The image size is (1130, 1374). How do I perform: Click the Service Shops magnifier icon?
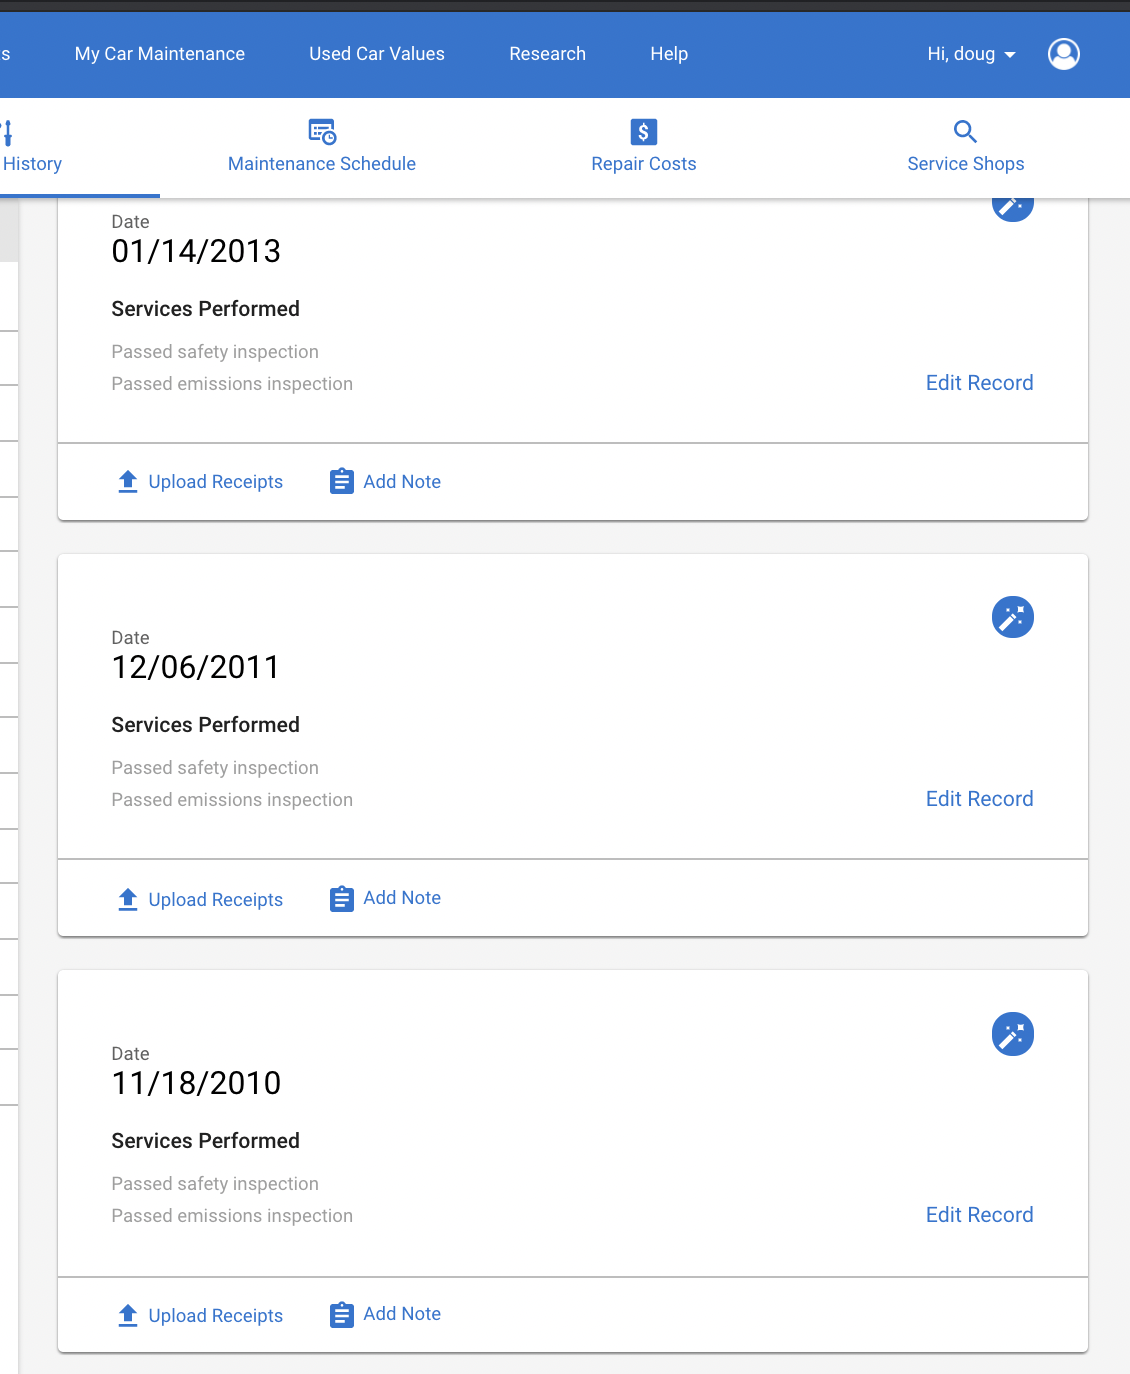[x=965, y=131]
